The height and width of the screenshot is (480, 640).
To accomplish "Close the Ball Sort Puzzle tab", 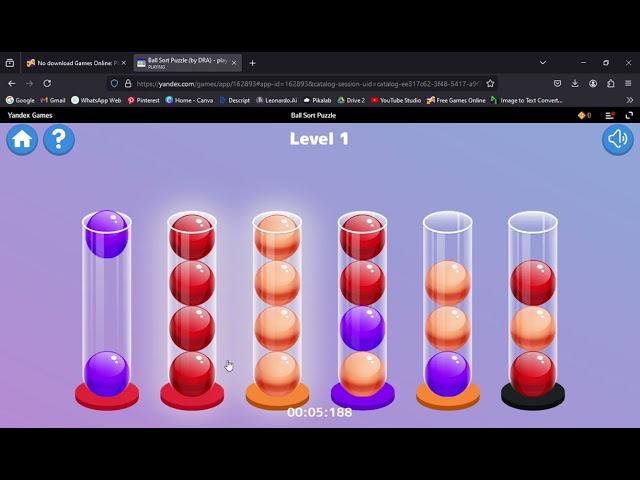I will pos(234,63).
